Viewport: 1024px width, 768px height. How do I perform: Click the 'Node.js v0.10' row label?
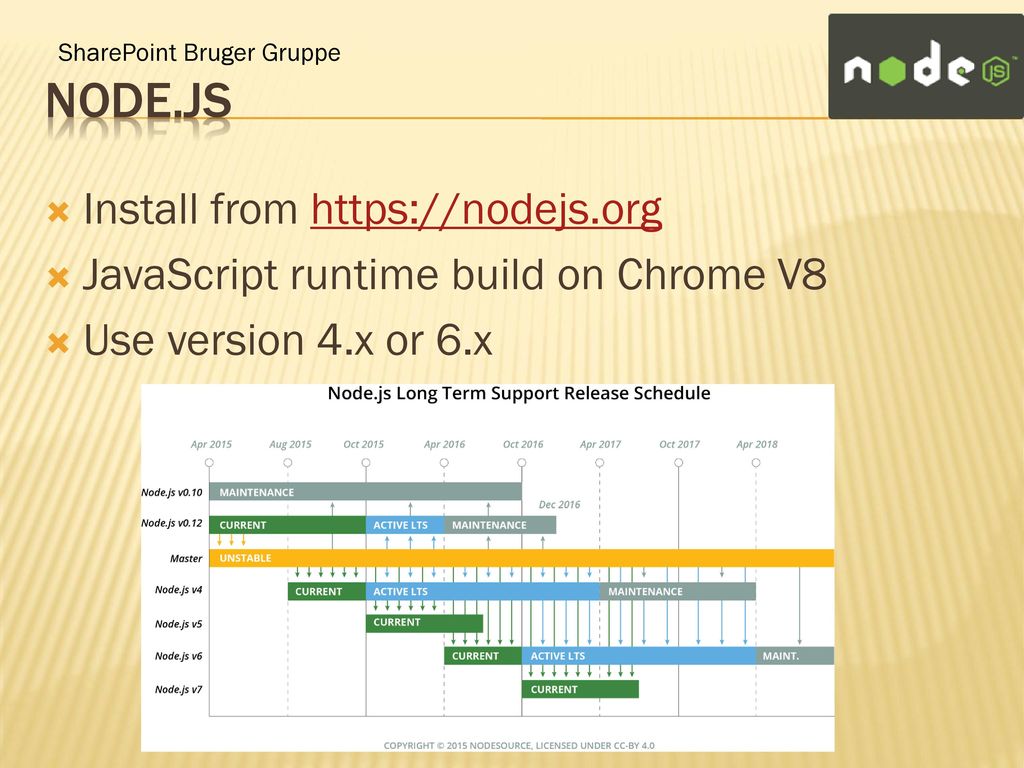tap(172, 492)
